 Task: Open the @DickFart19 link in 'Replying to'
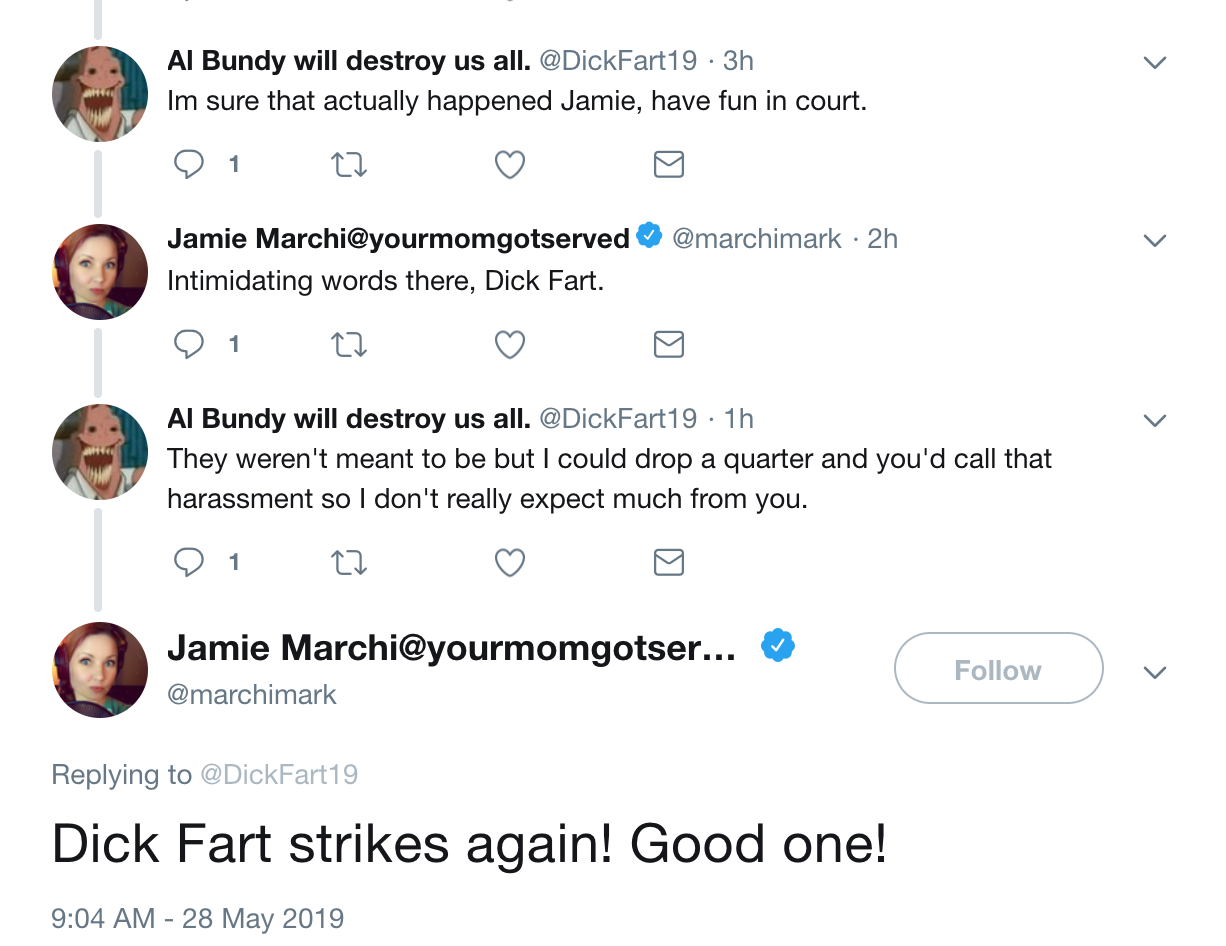pyautogui.click(x=279, y=775)
